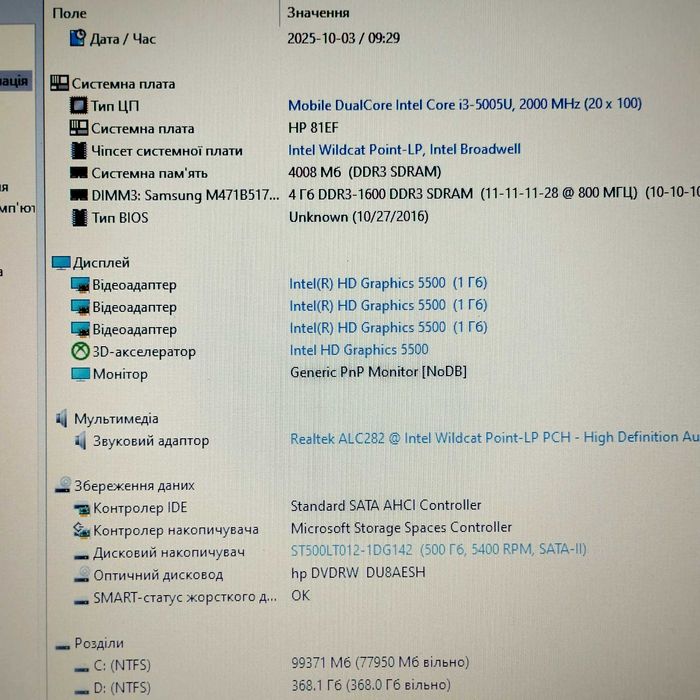The image size is (700, 700).
Task: Click the Монітор row display icon
Action: coord(81,374)
